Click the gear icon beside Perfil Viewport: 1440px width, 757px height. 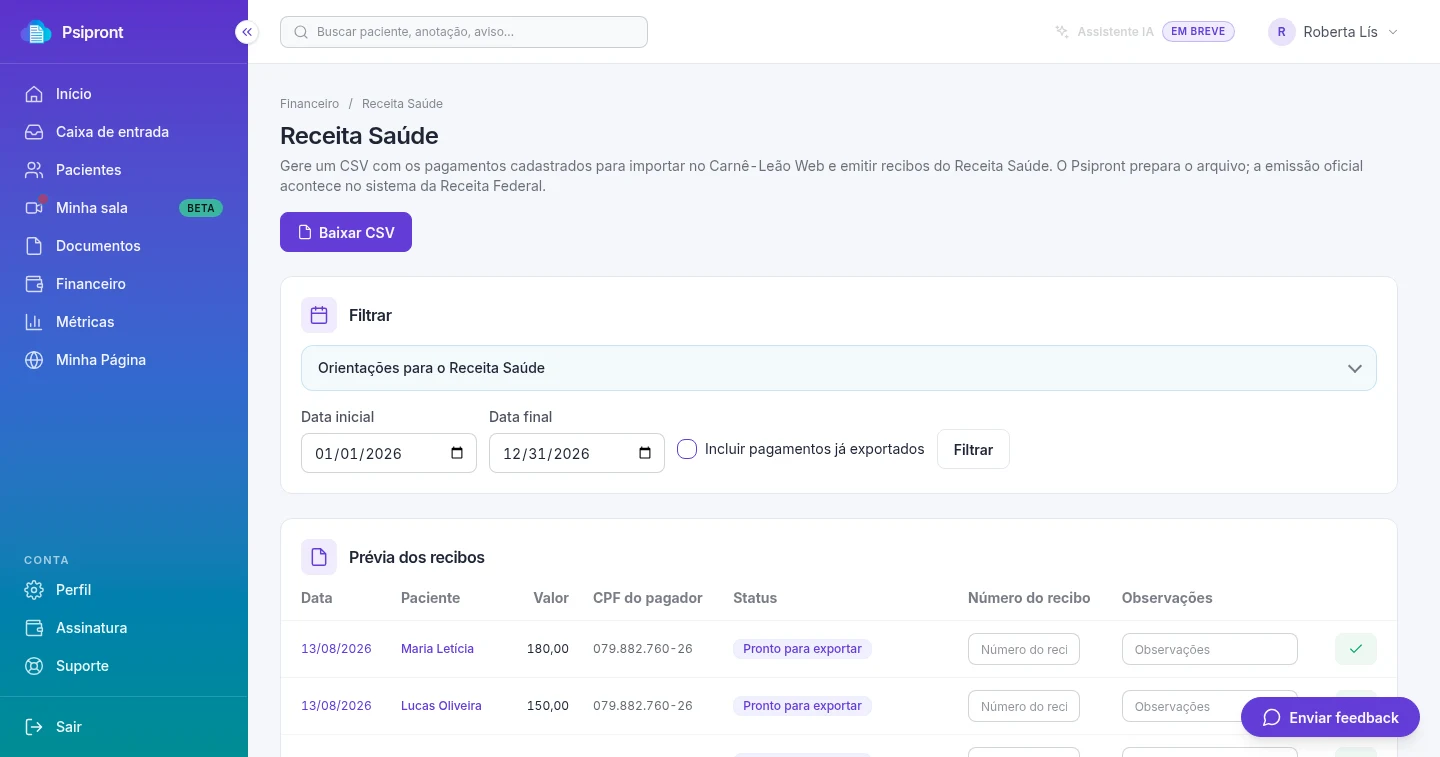coord(34,590)
